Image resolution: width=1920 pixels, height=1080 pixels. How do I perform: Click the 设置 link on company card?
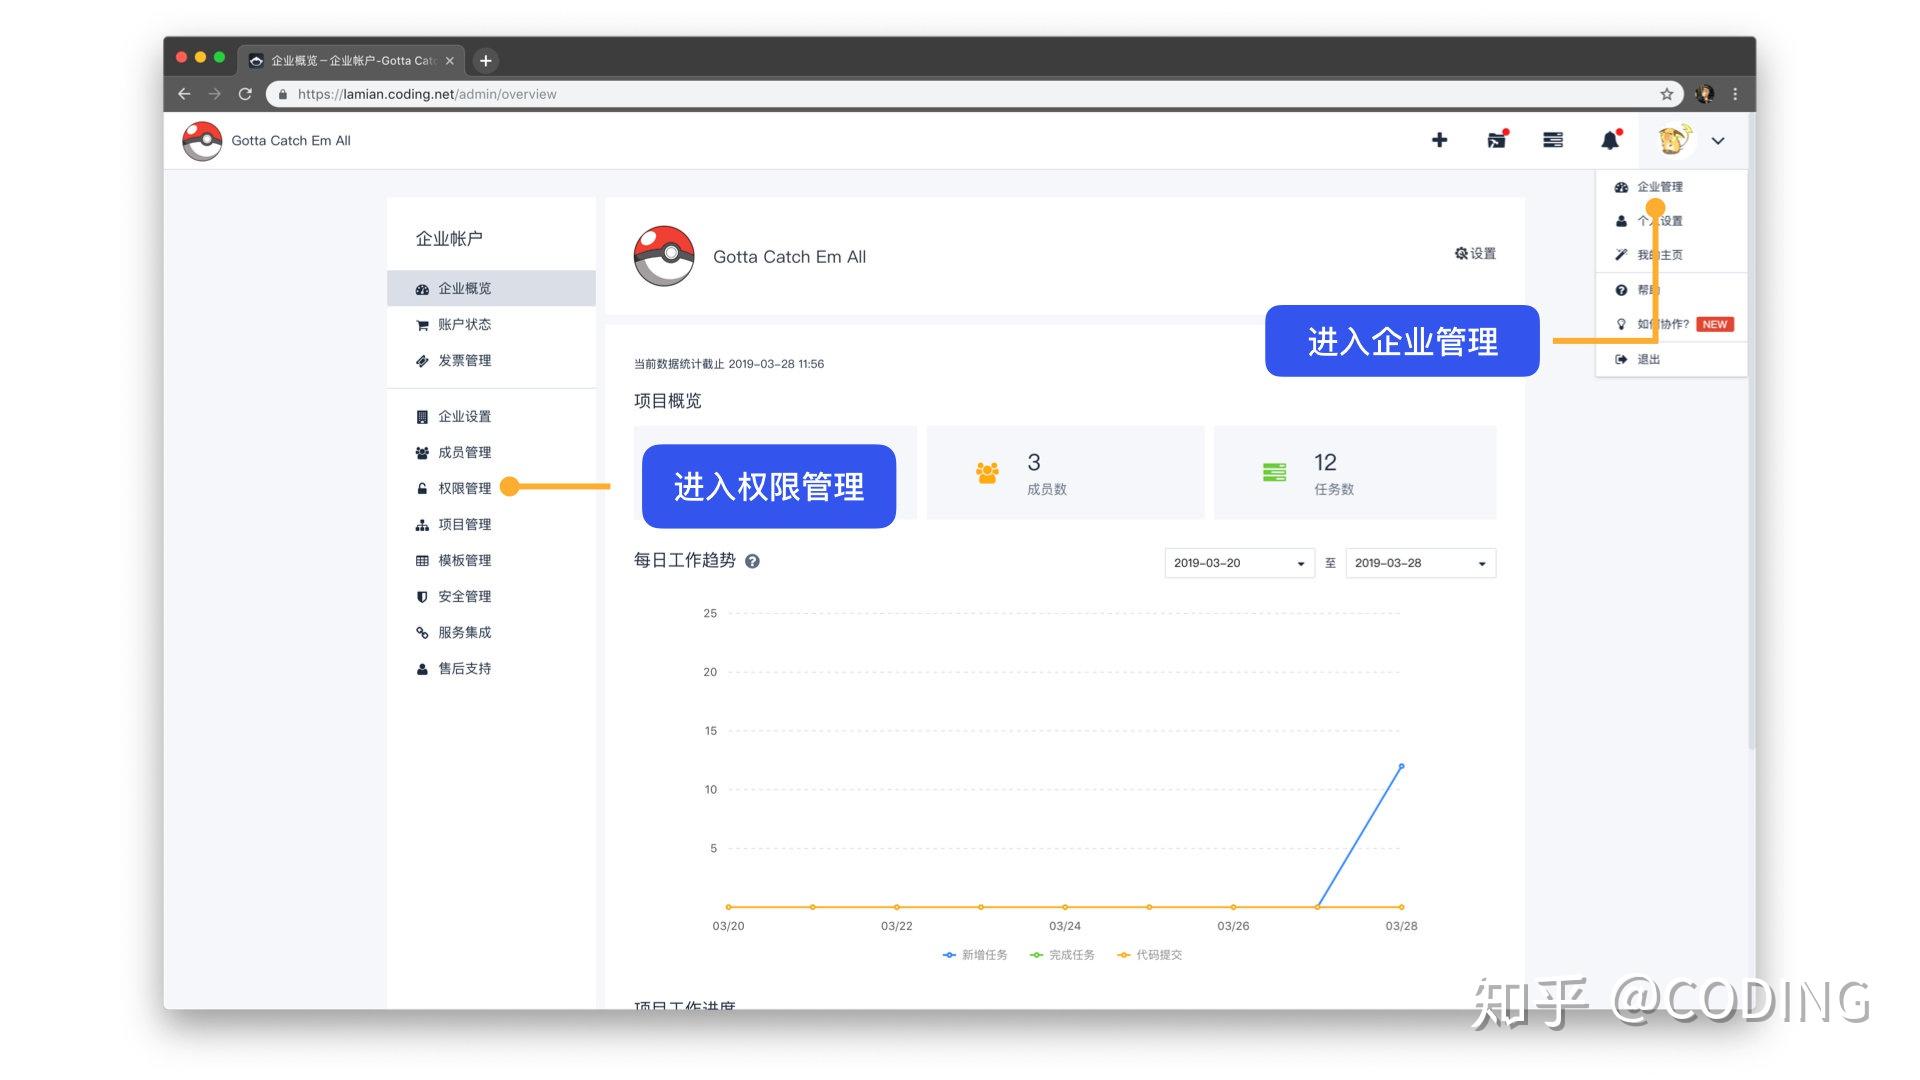pyautogui.click(x=1476, y=254)
